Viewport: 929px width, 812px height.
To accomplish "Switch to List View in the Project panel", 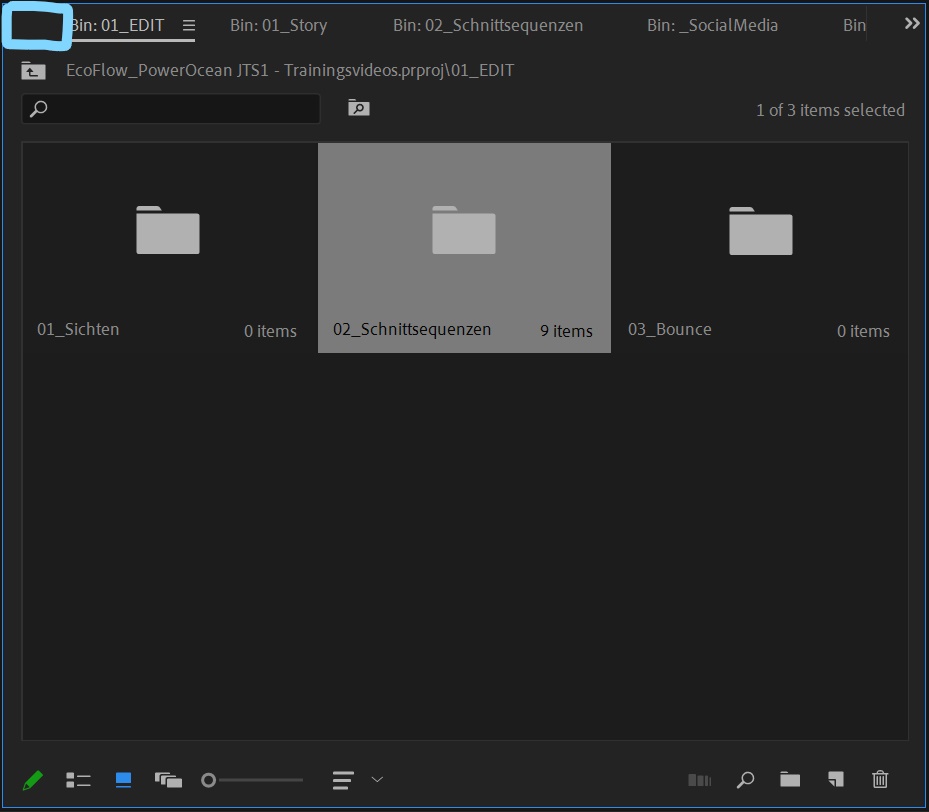I will tap(78, 780).
